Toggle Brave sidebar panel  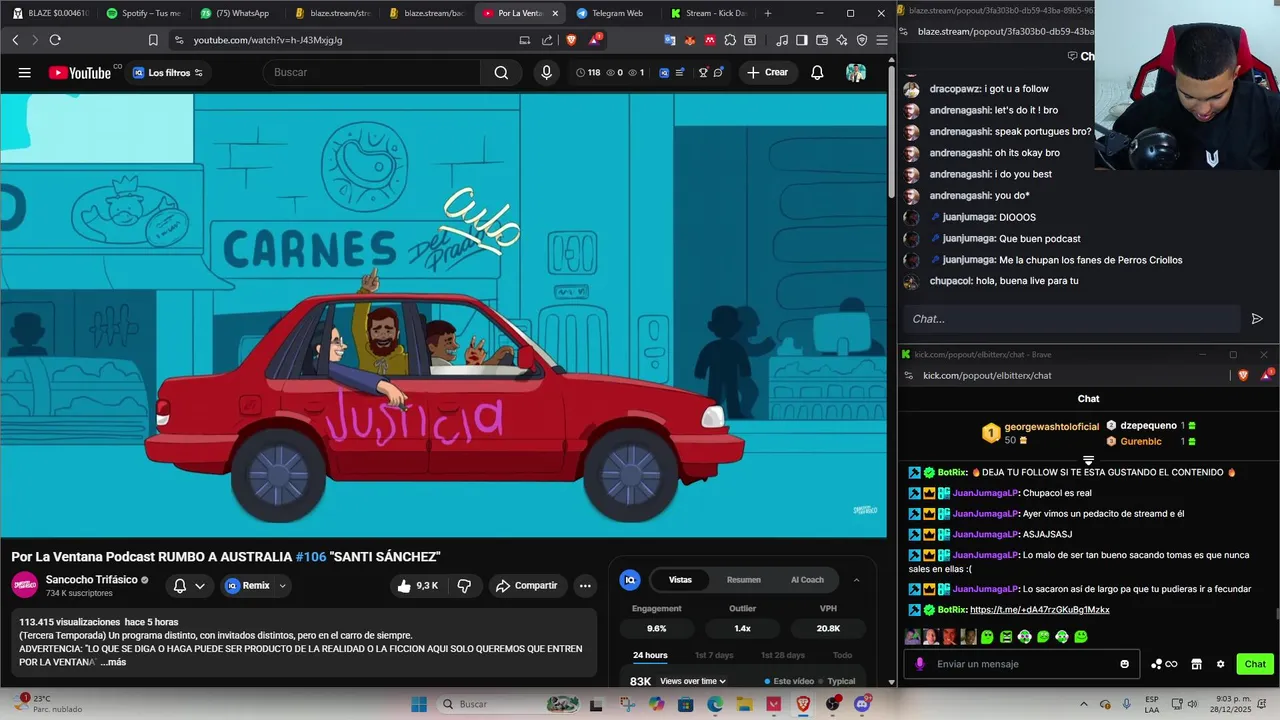click(x=801, y=40)
